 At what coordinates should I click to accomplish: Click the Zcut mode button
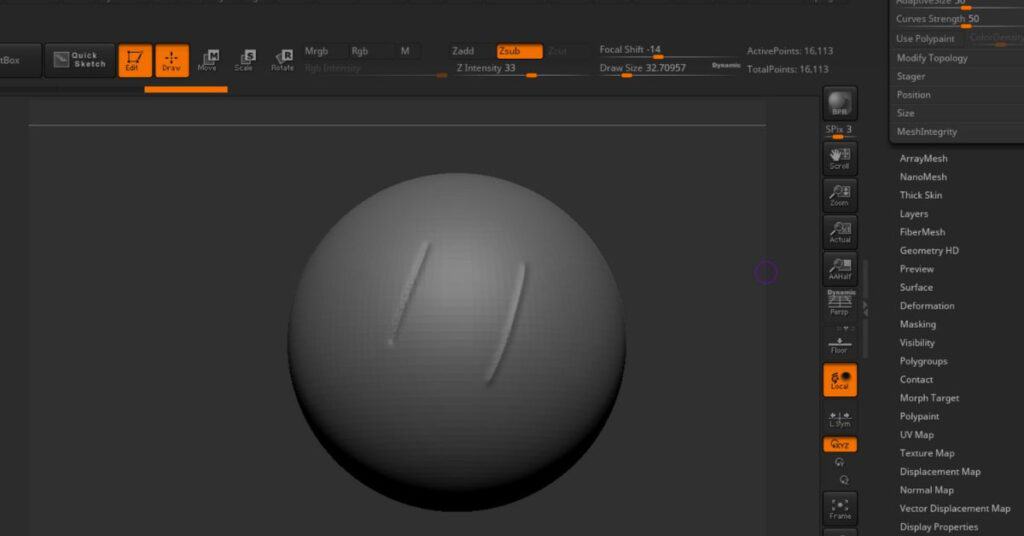[558, 51]
